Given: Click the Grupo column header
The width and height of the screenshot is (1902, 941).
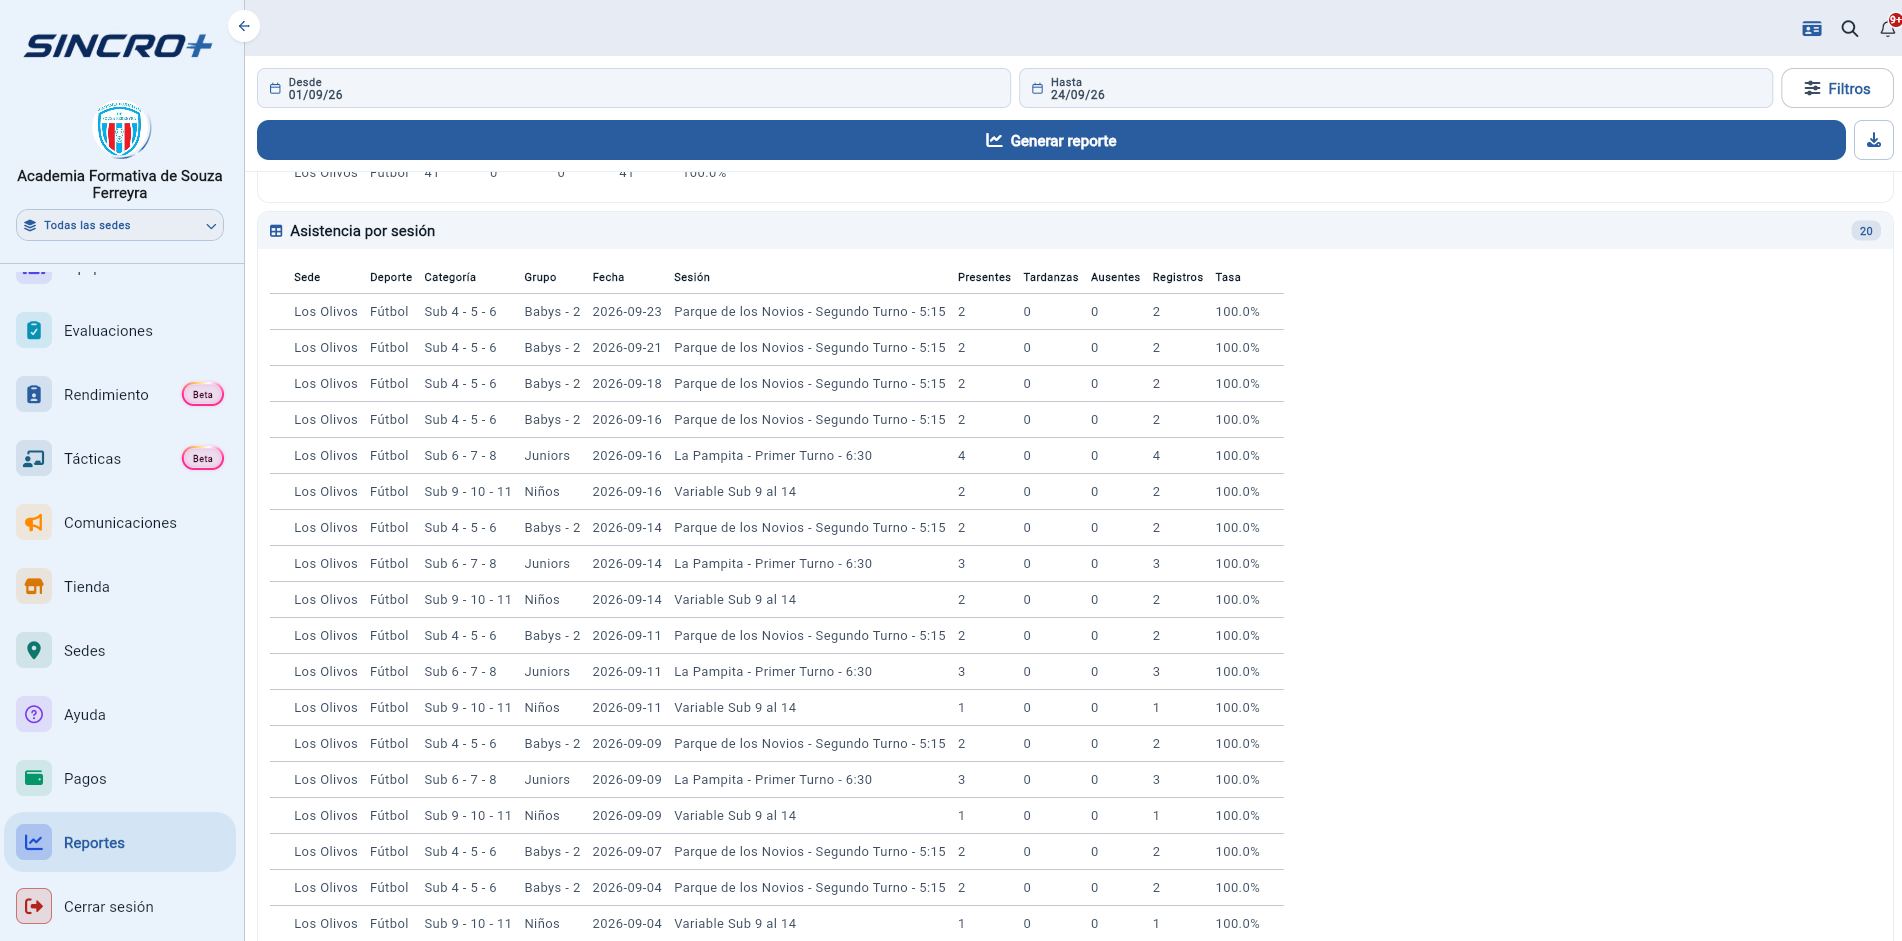Looking at the screenshot, I should 540,277.
